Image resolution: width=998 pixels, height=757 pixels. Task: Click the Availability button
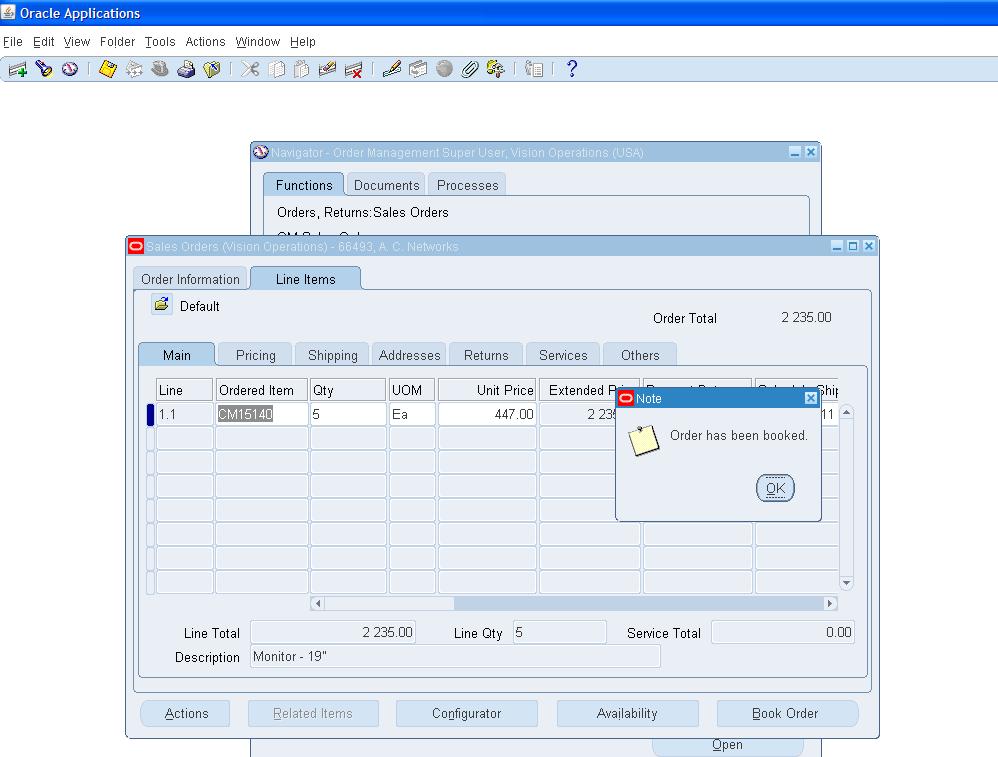coord(627,713)
